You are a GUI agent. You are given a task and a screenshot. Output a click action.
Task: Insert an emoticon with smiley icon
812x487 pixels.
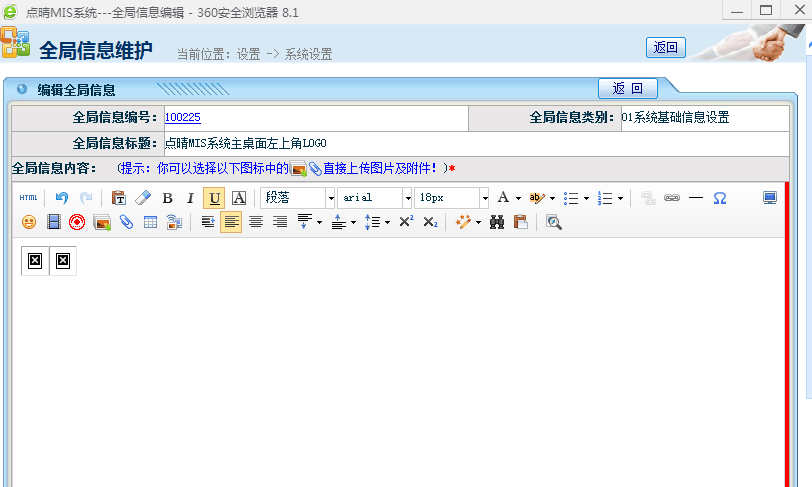(29, 222)
